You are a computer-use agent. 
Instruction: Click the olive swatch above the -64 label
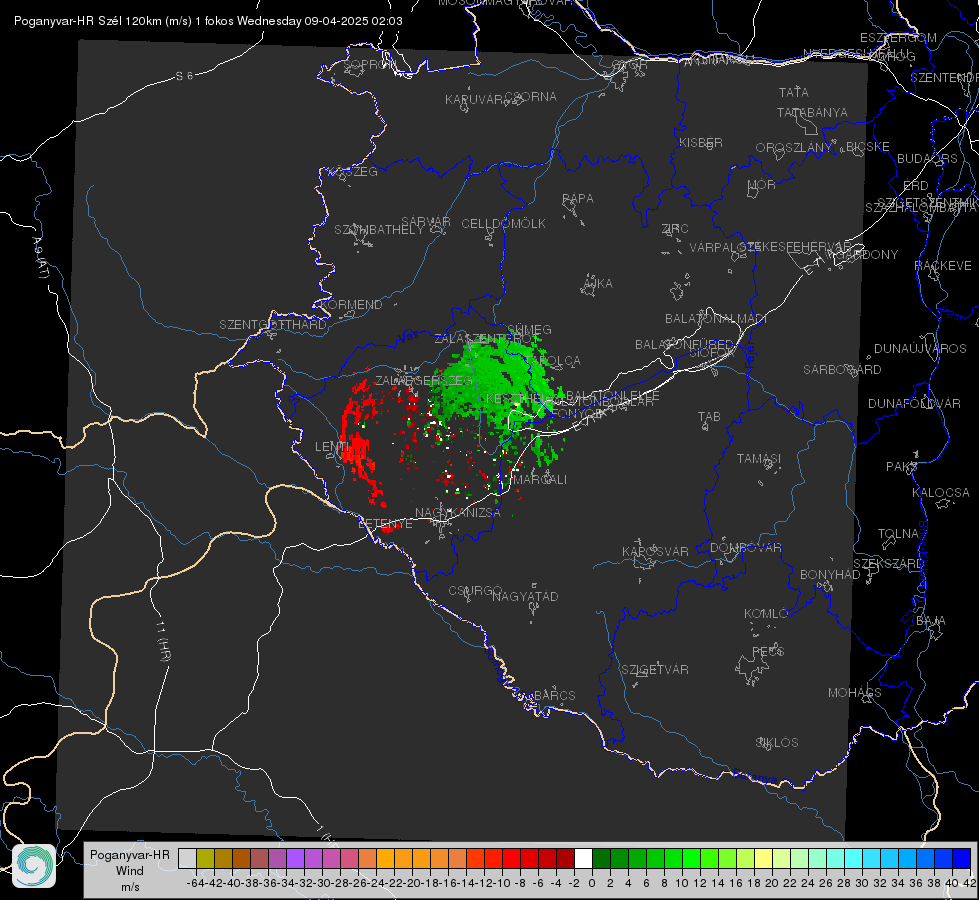pos(205,858)
